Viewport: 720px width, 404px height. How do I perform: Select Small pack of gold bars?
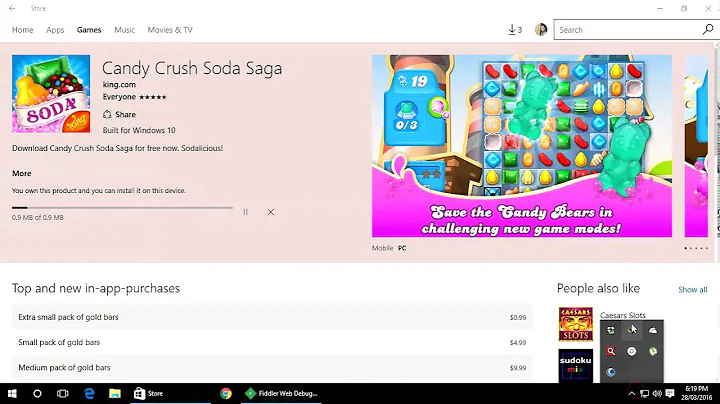pos(272,342)
